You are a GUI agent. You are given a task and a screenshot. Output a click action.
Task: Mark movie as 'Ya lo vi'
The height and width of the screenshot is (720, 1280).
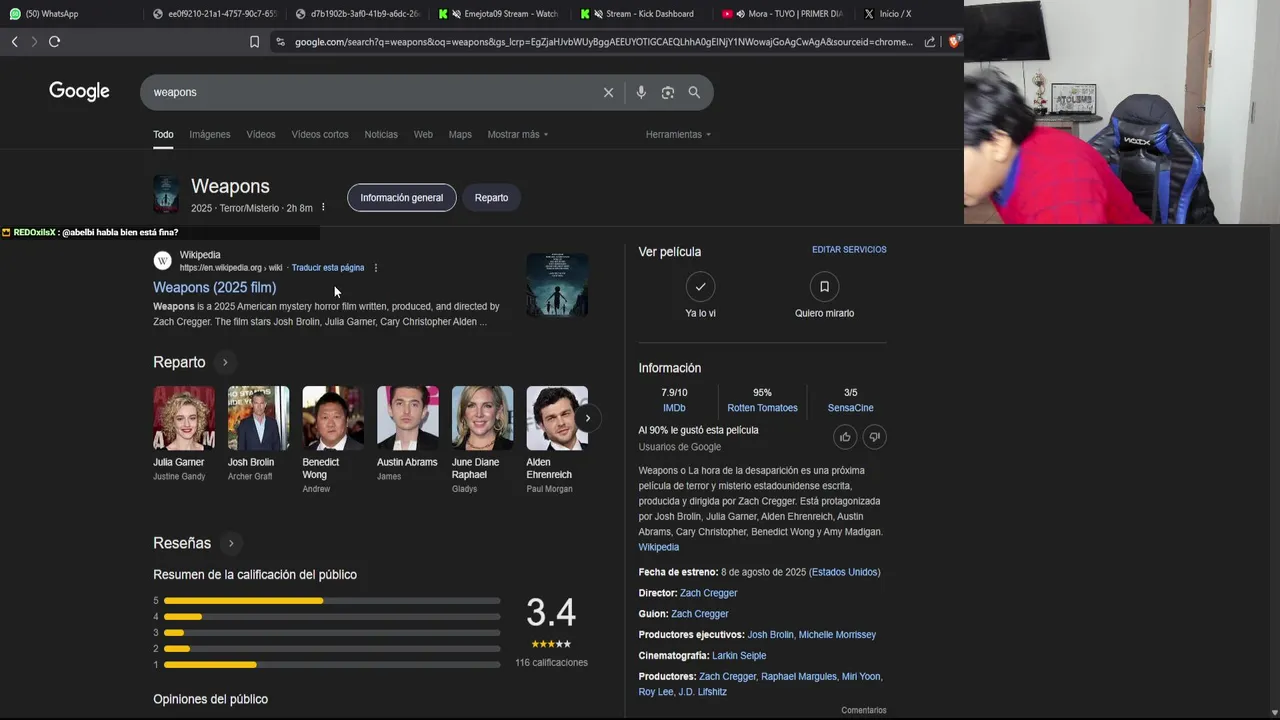point(700,287)
